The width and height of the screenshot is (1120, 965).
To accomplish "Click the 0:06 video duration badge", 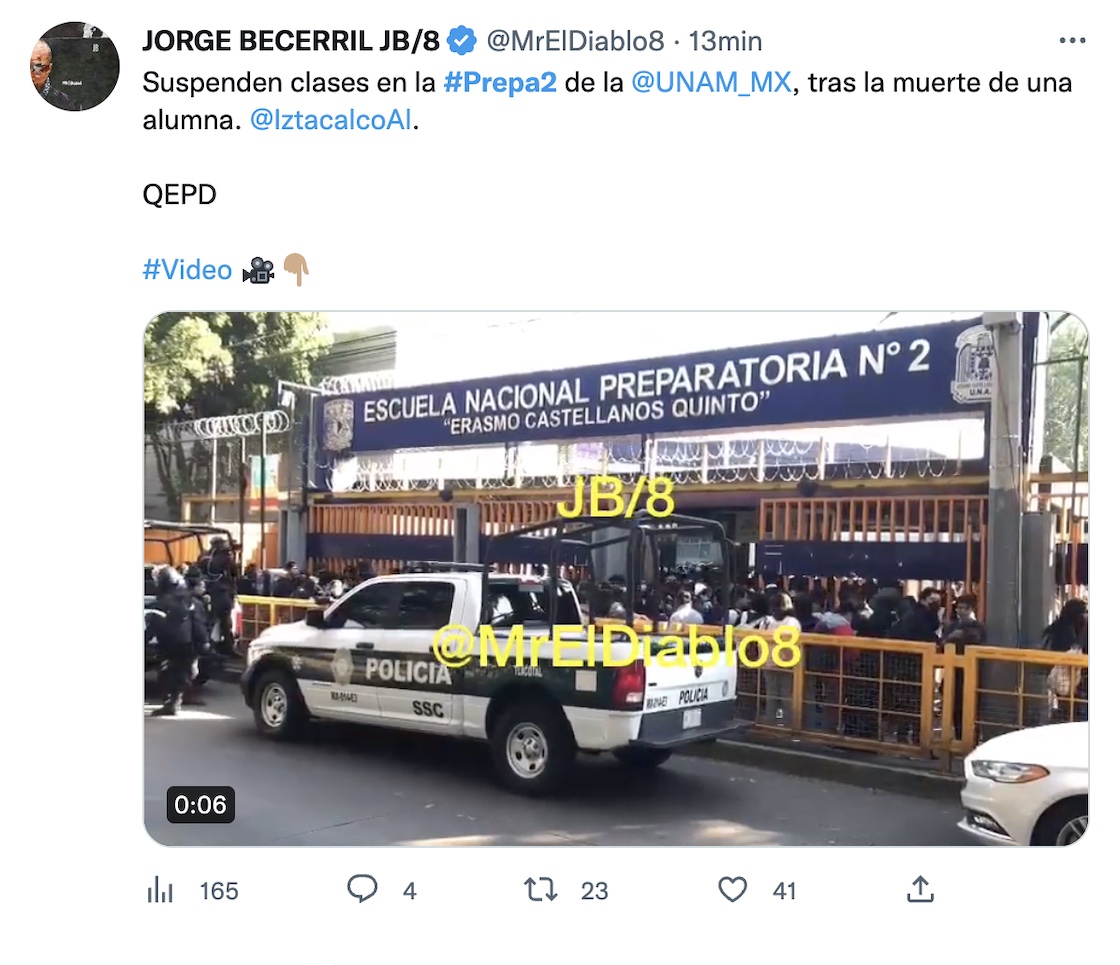I will click(201, 805).
